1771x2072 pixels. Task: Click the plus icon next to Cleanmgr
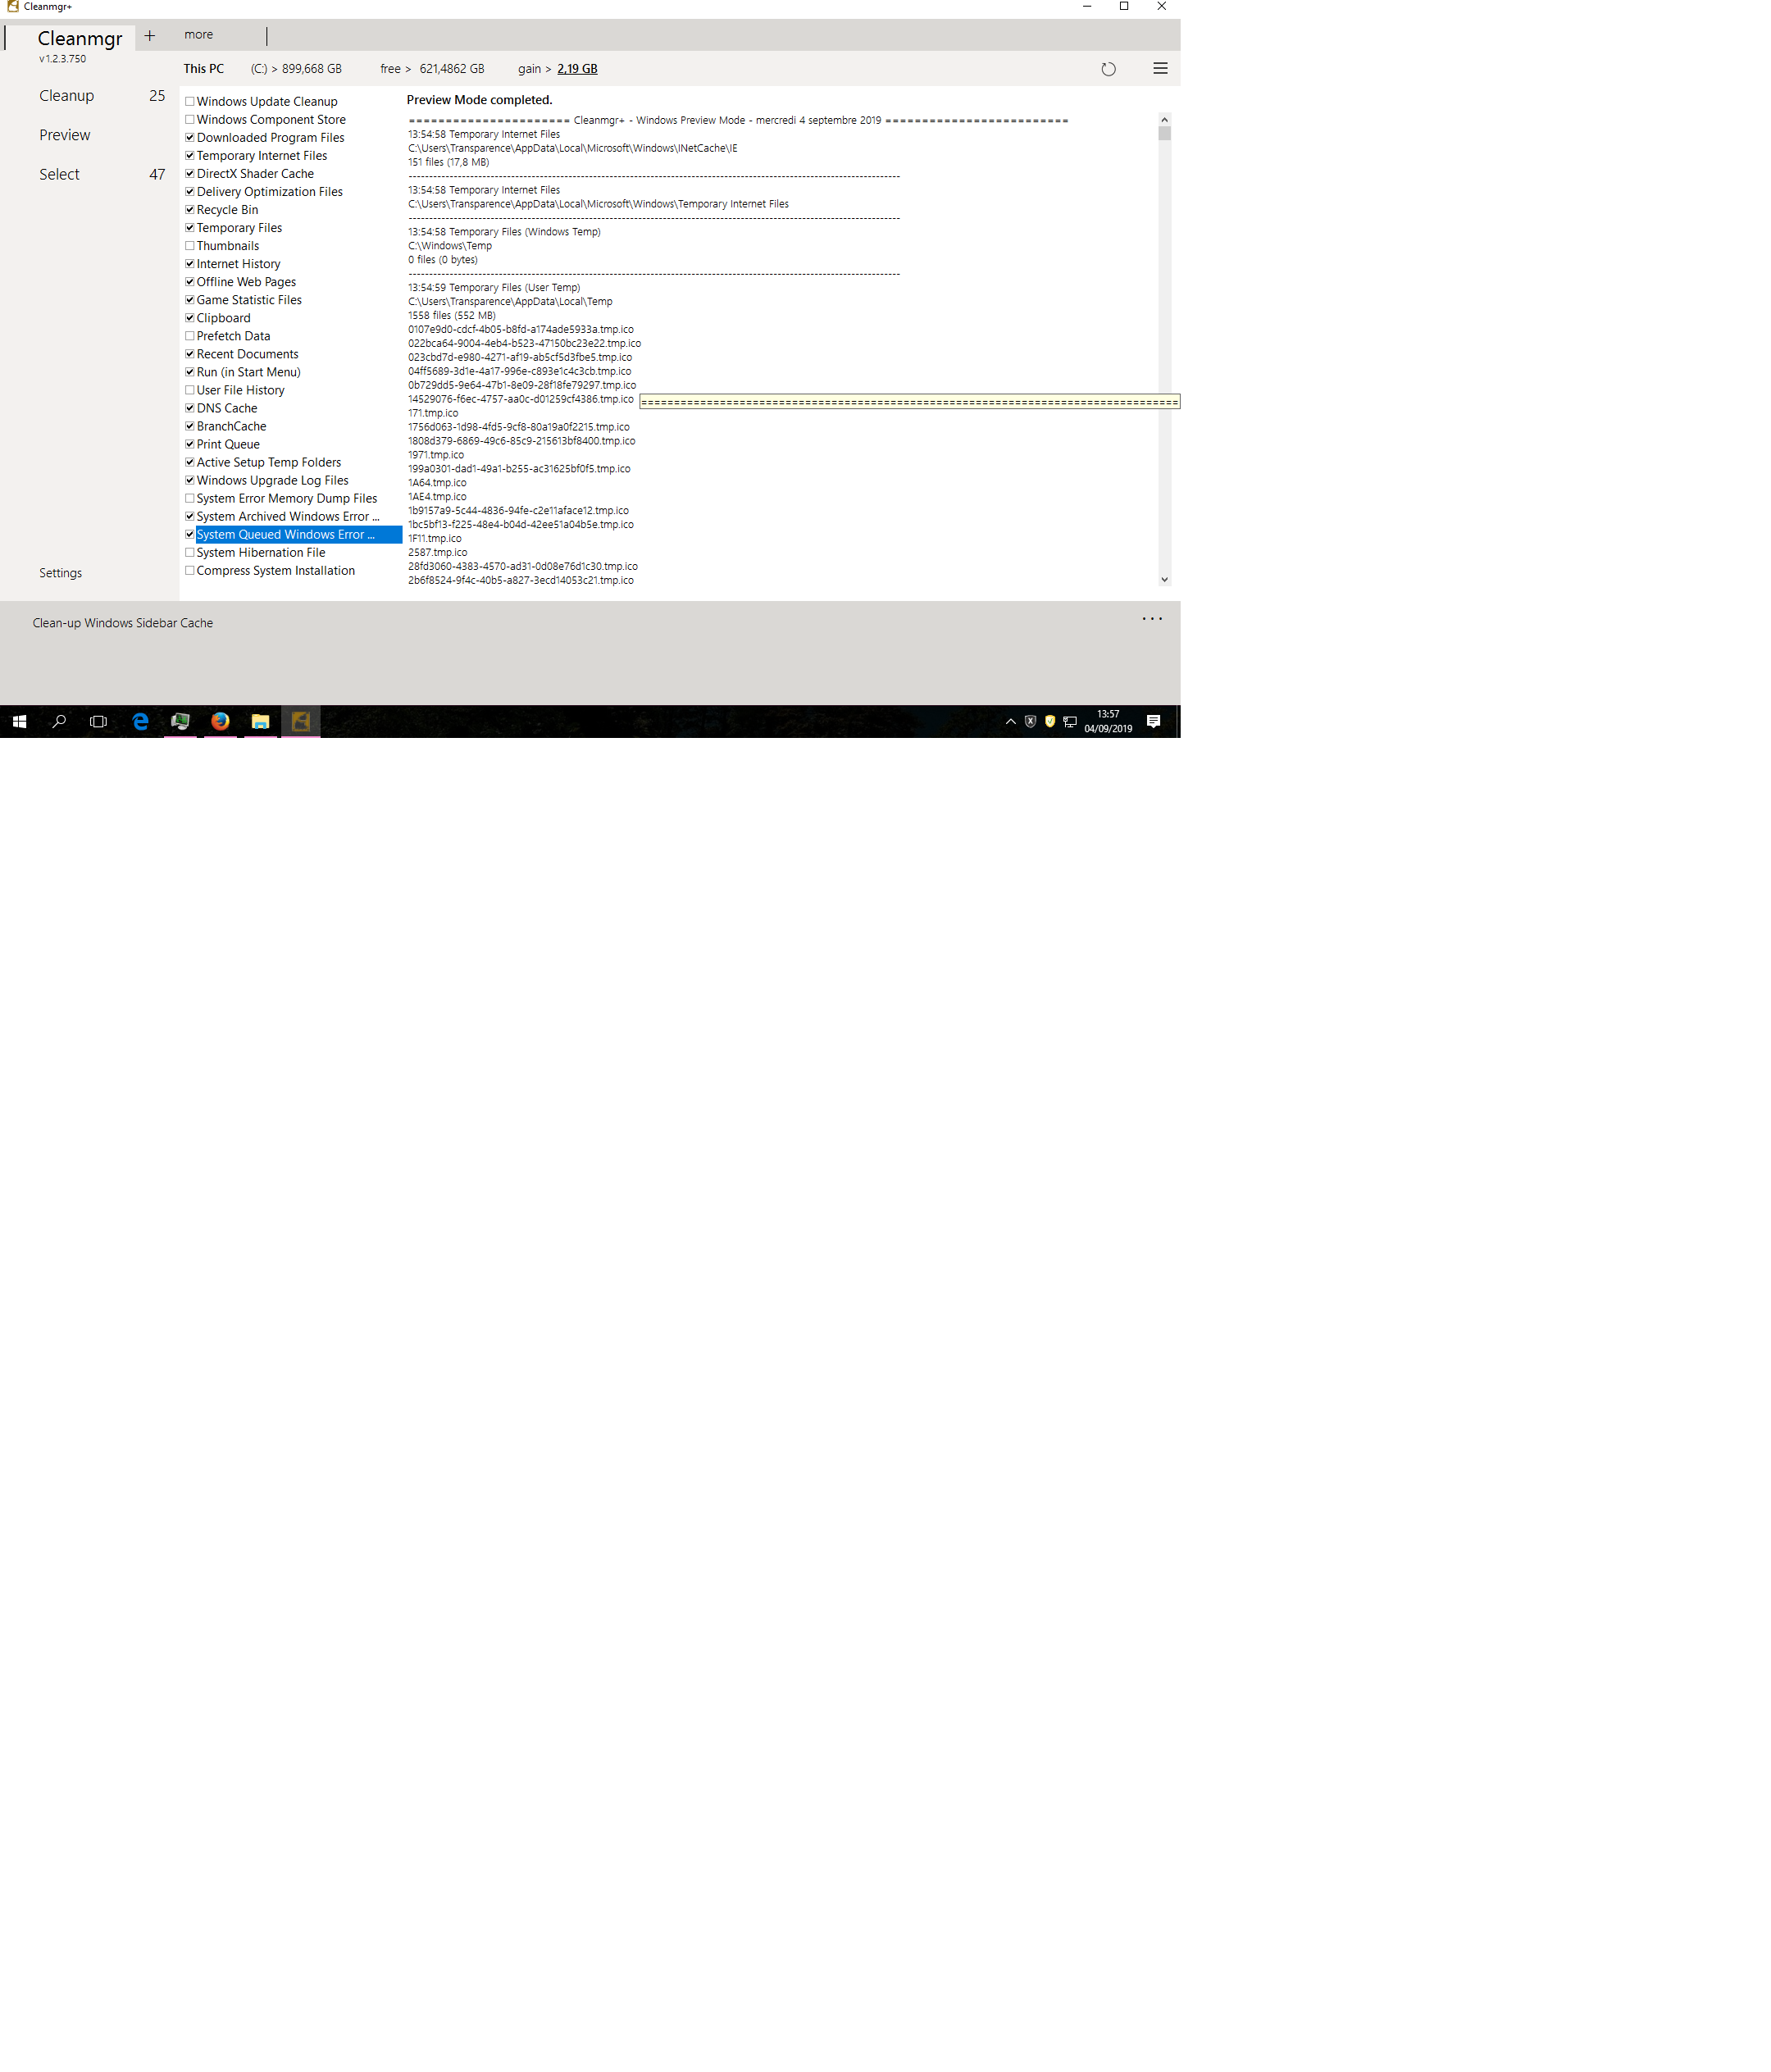150,35
